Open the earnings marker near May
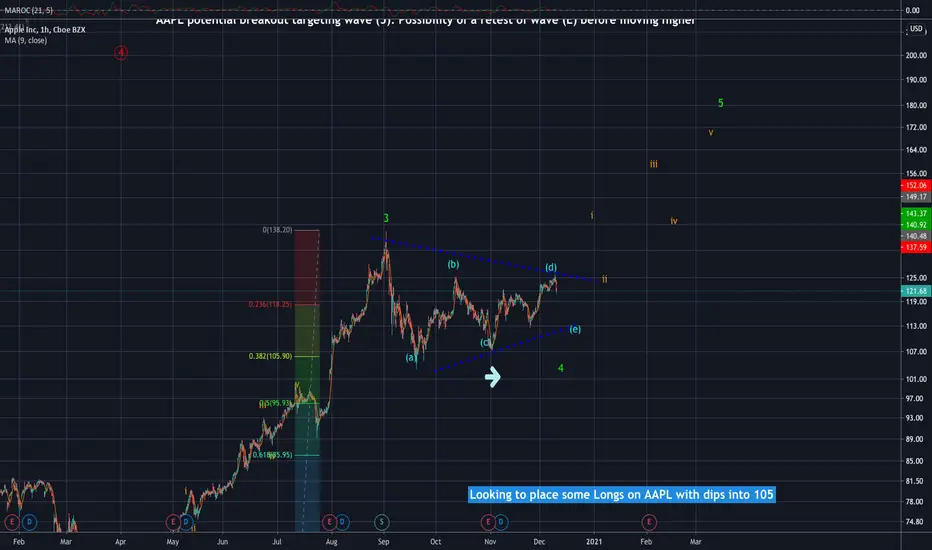 point(173,522)
